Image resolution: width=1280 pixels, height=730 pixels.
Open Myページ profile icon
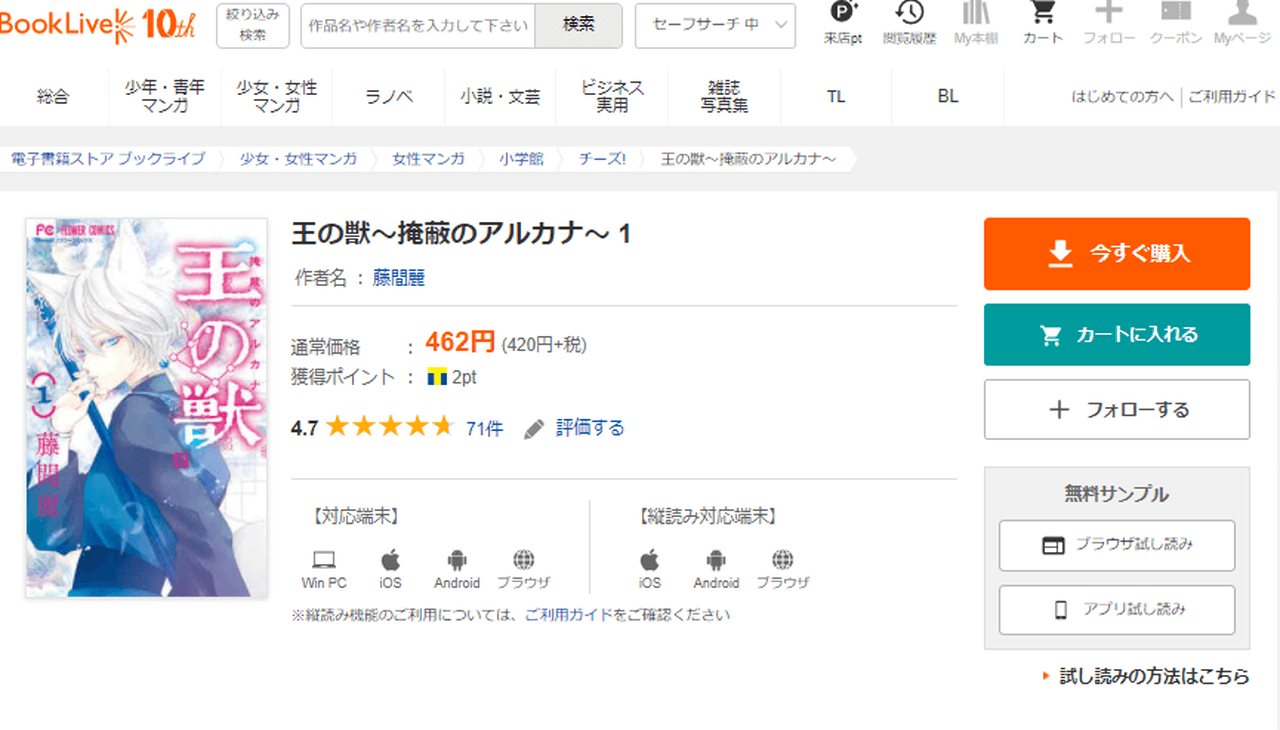[x=1241, y=14]
